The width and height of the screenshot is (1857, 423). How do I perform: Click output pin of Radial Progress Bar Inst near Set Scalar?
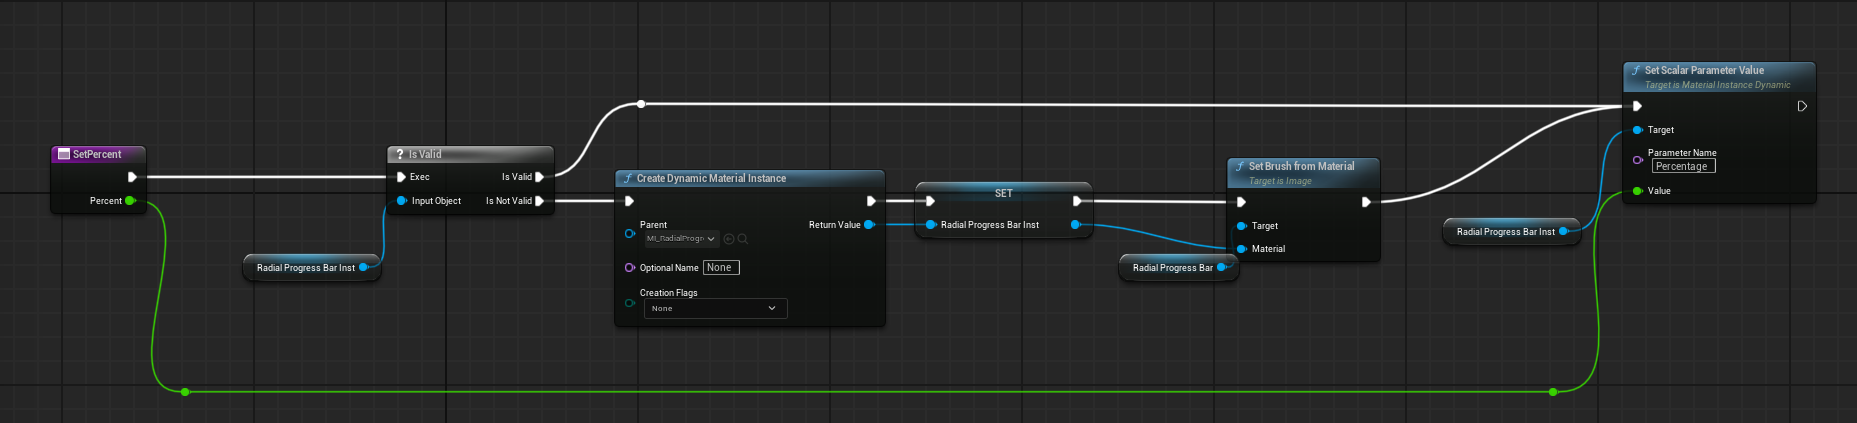1564,232
